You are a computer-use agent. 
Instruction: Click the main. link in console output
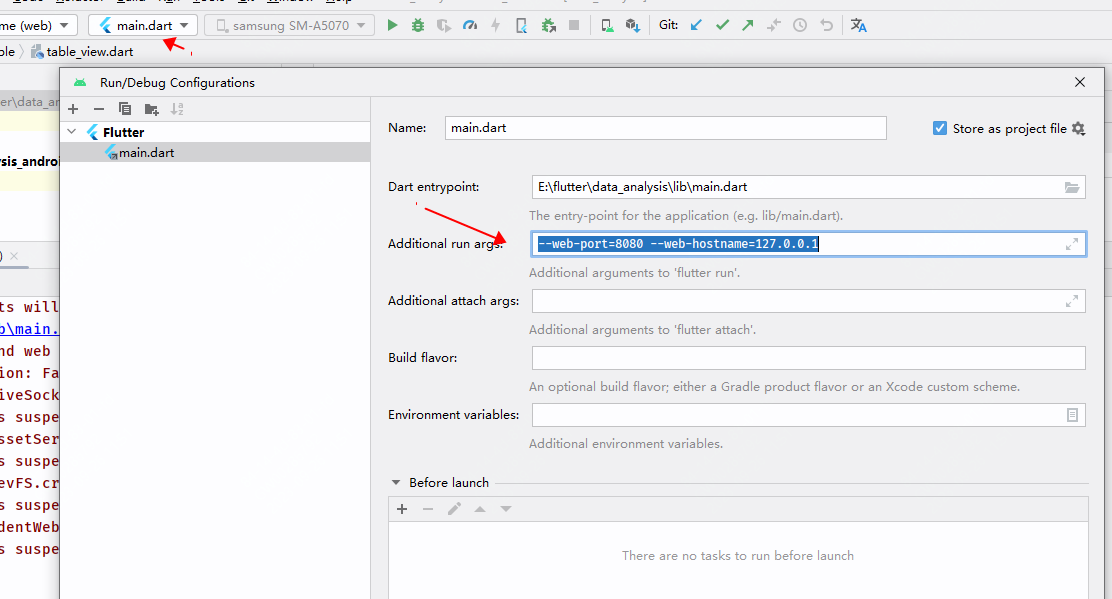(30, 329)
